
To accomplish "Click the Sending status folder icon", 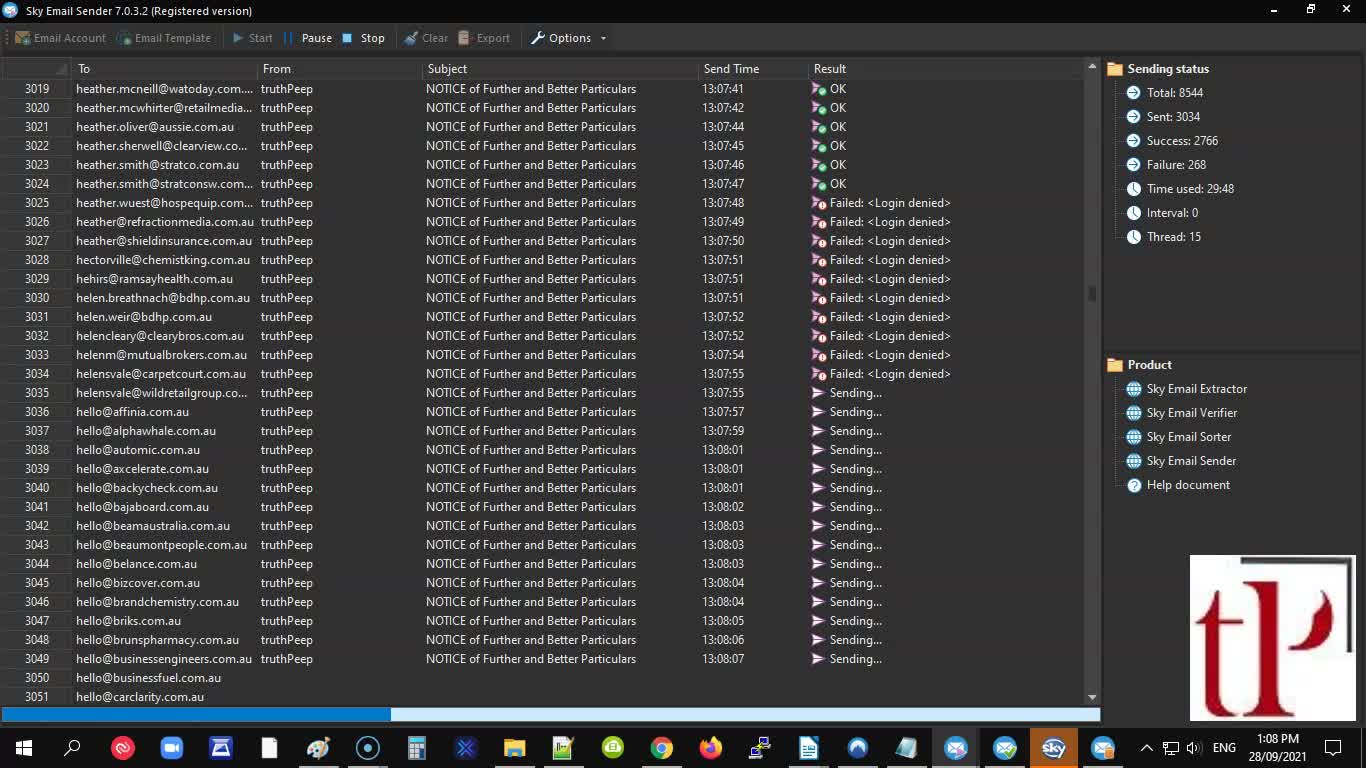I will pyautogui.click(x=1115, y=69).
